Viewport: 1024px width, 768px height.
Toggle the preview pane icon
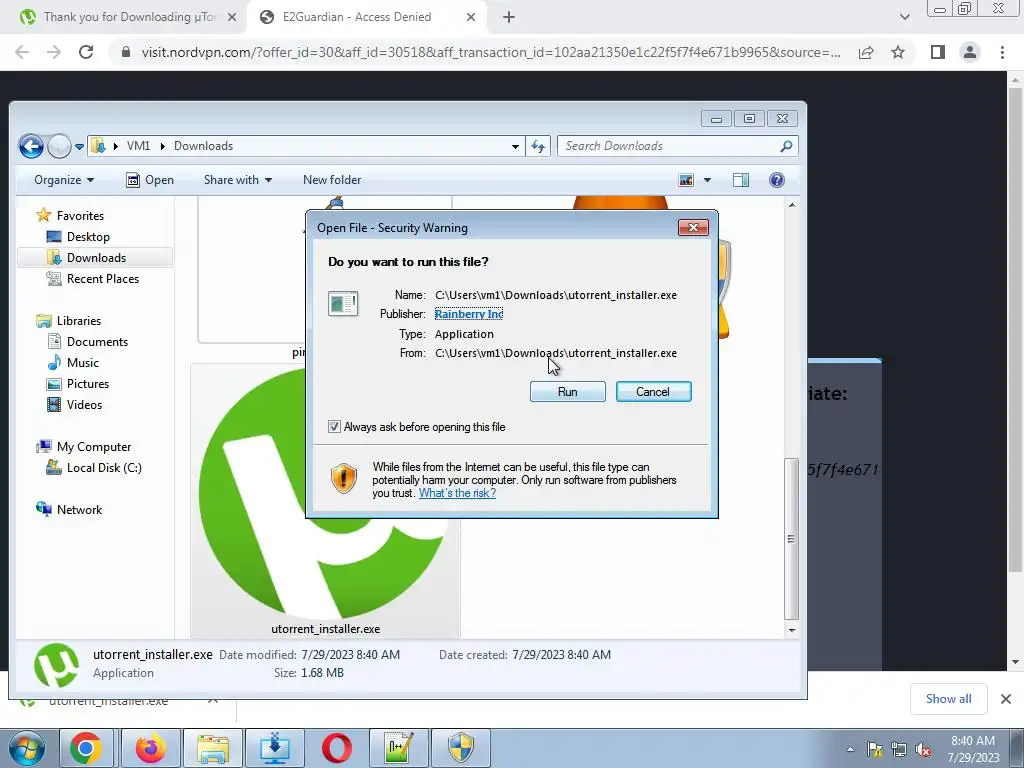click(741, 180)
